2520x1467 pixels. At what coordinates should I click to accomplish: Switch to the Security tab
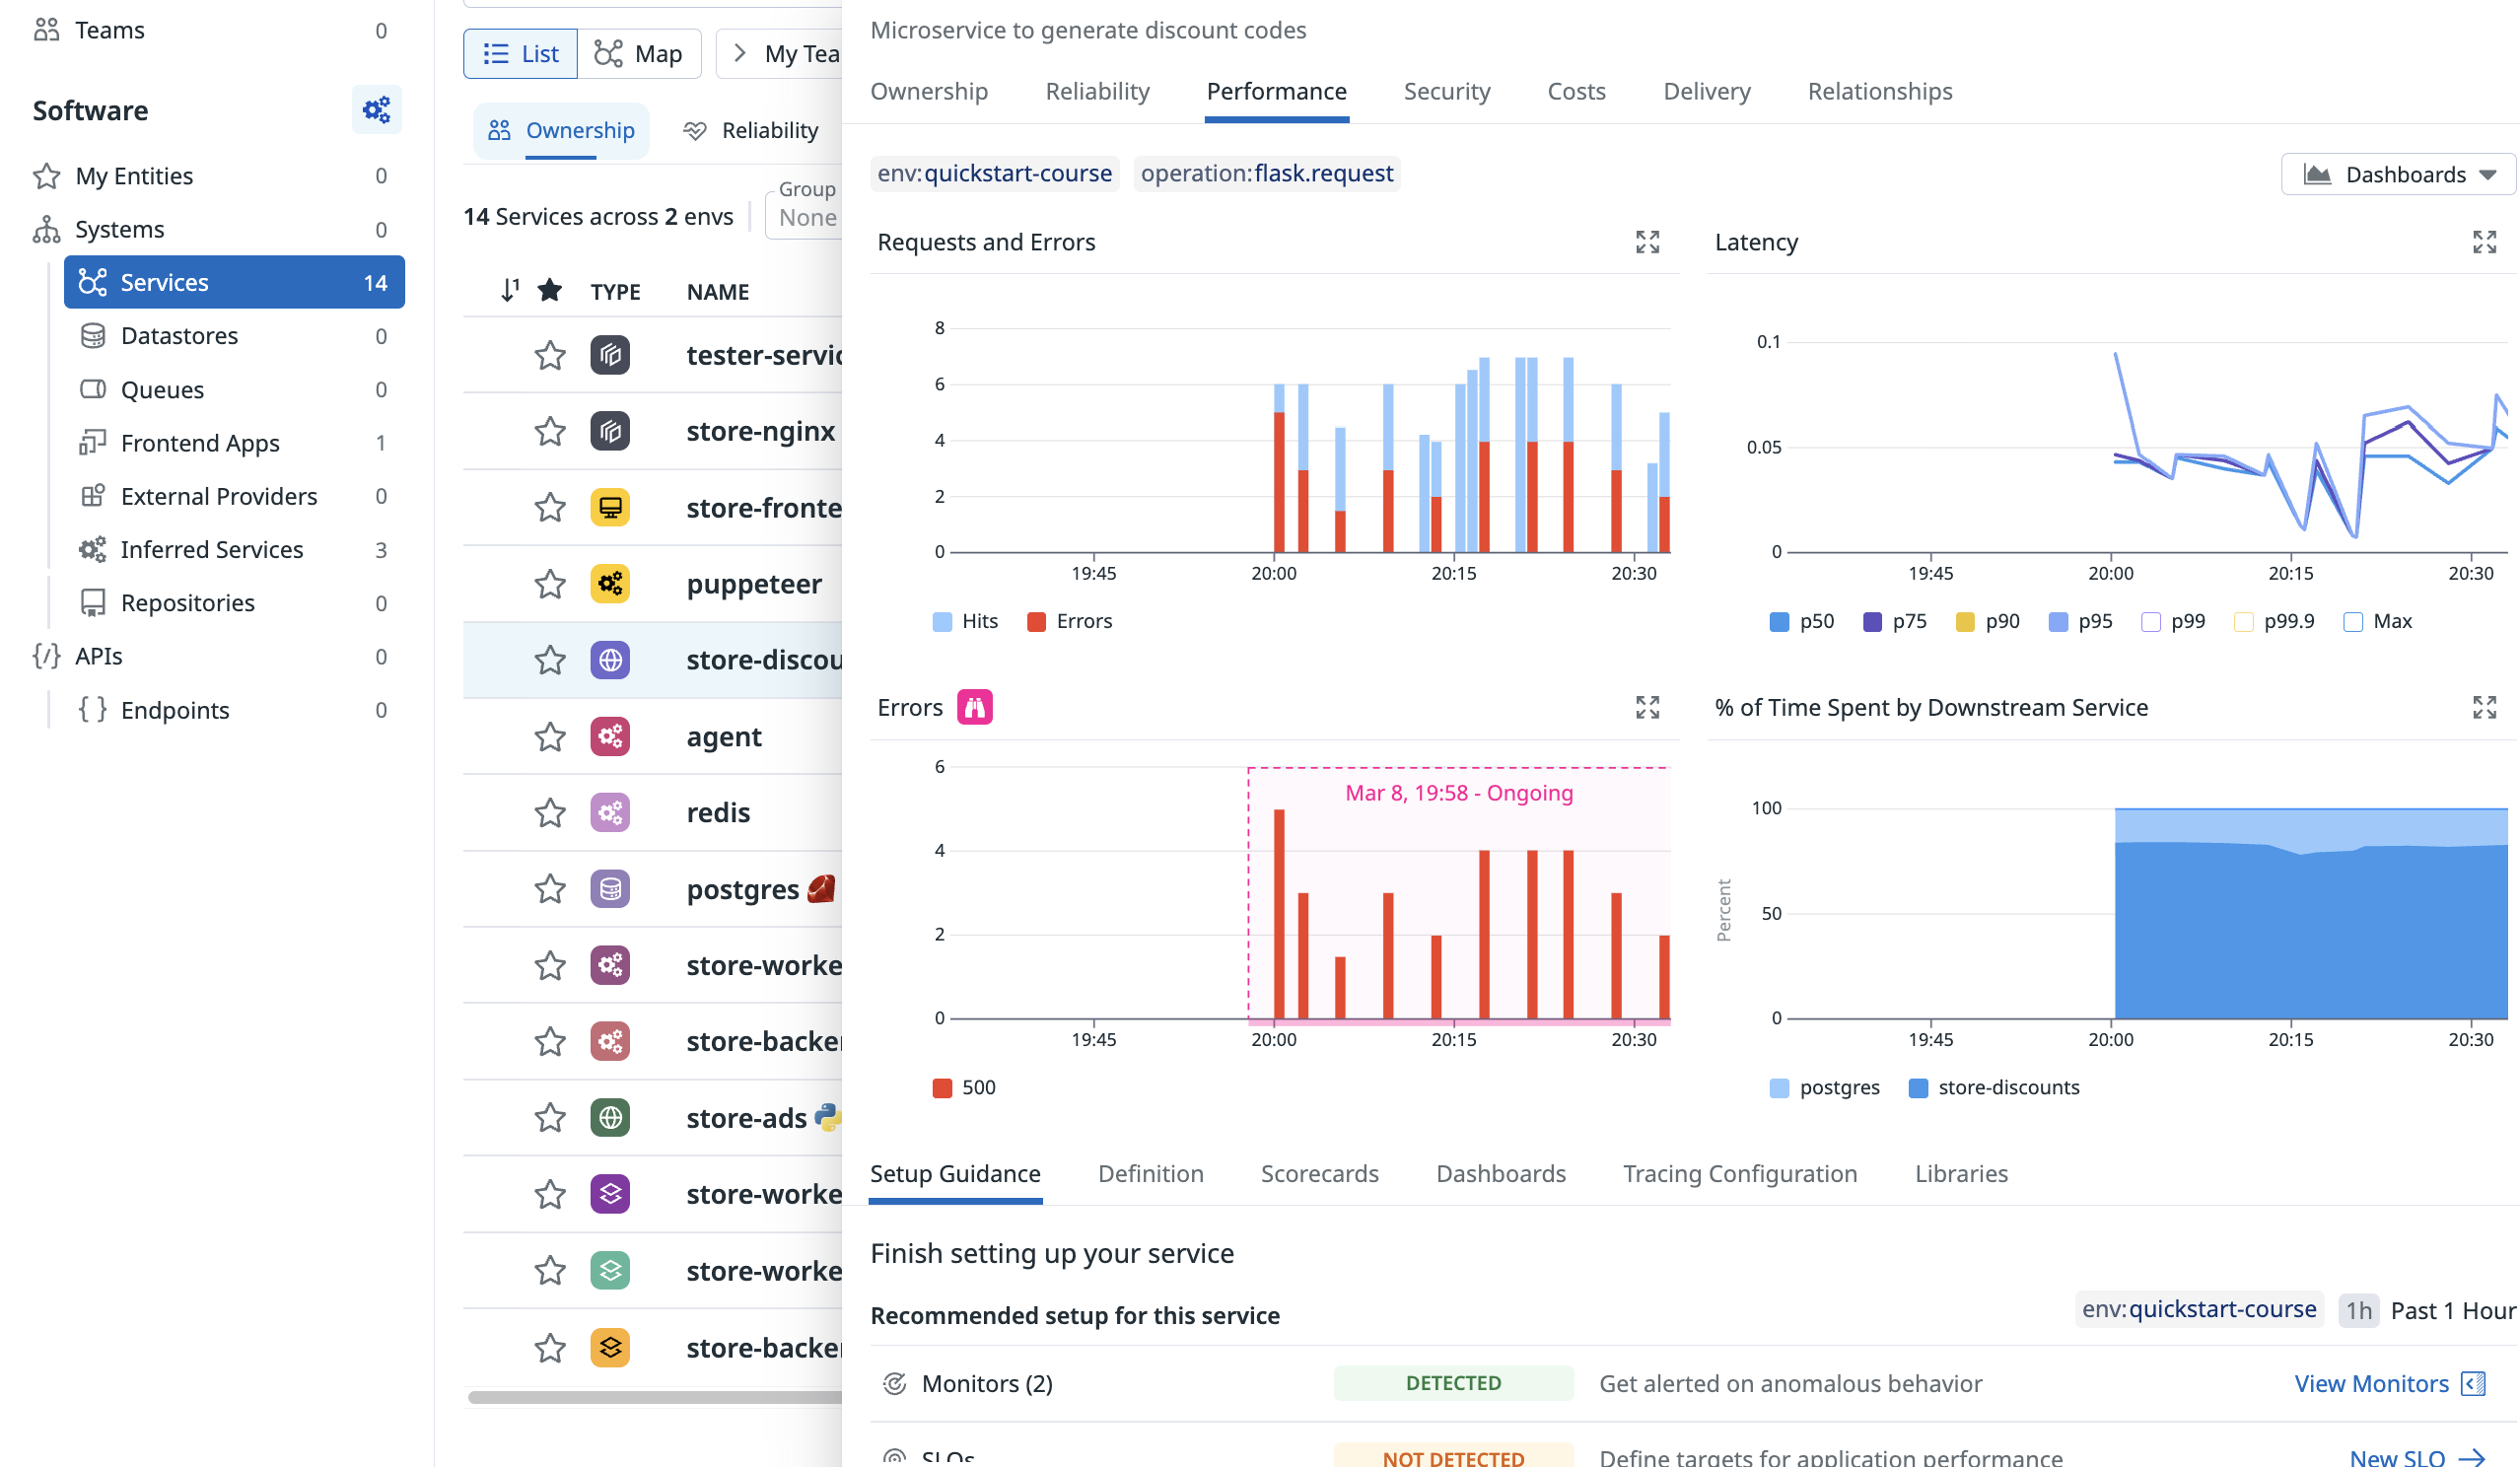click(x=1446, y=91)
